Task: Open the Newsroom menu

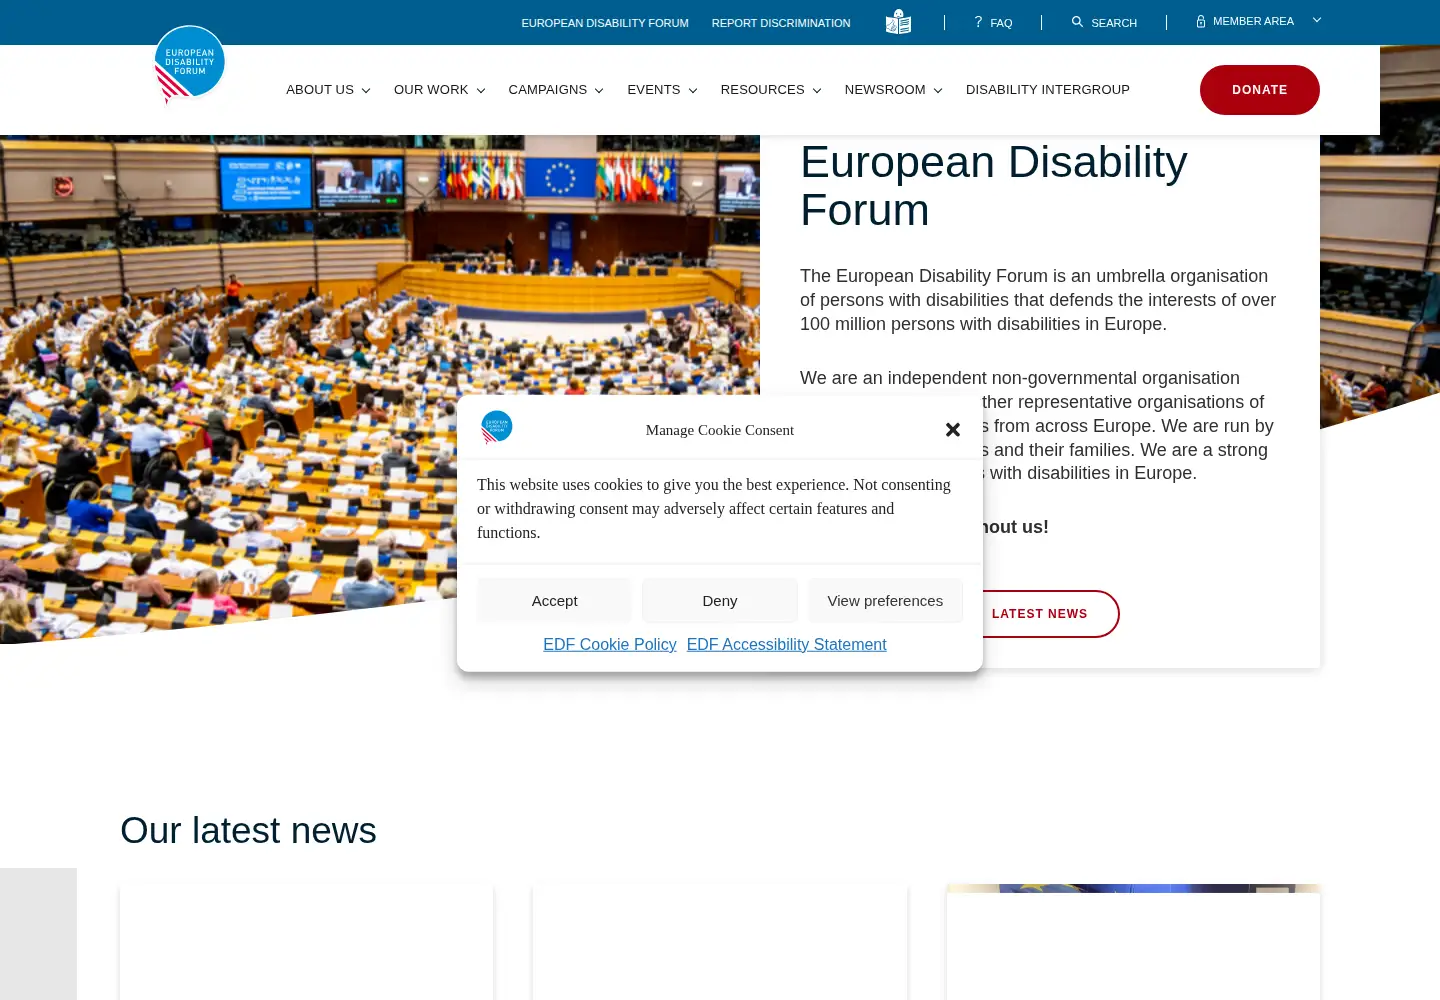Action: 885,90
